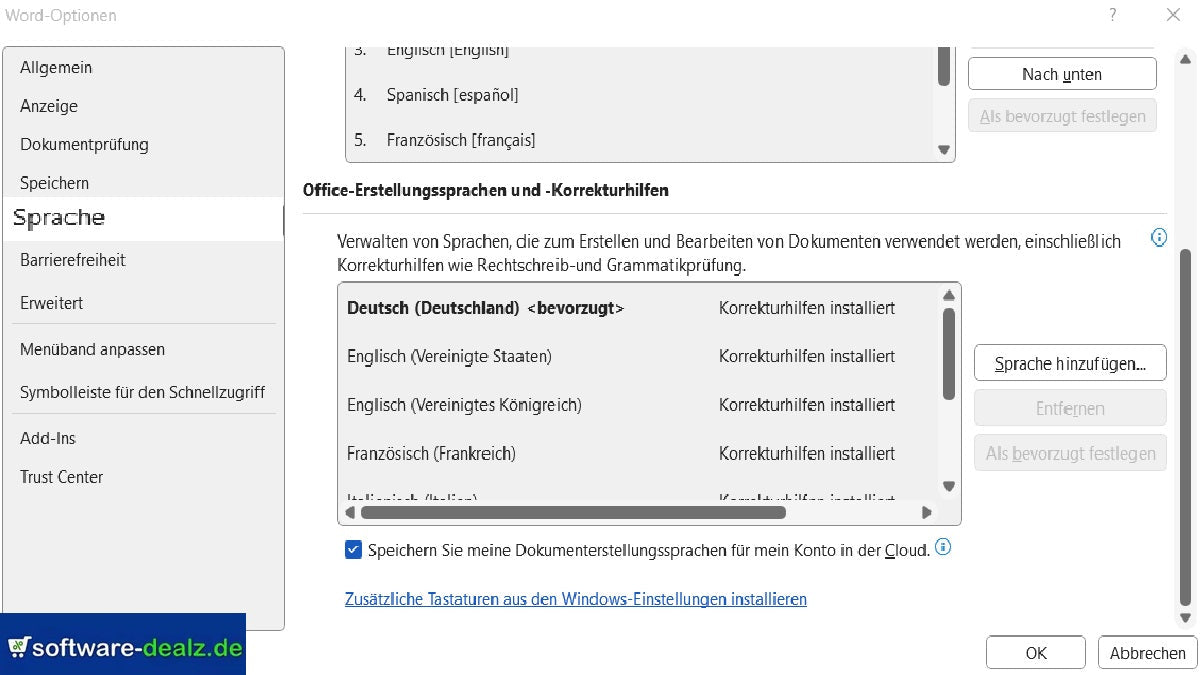Image resolution: width=1200 pixels, height=675 pixels.
Task: Dismiss the dialog via Abbrechen
Action: click(1147, 652)
